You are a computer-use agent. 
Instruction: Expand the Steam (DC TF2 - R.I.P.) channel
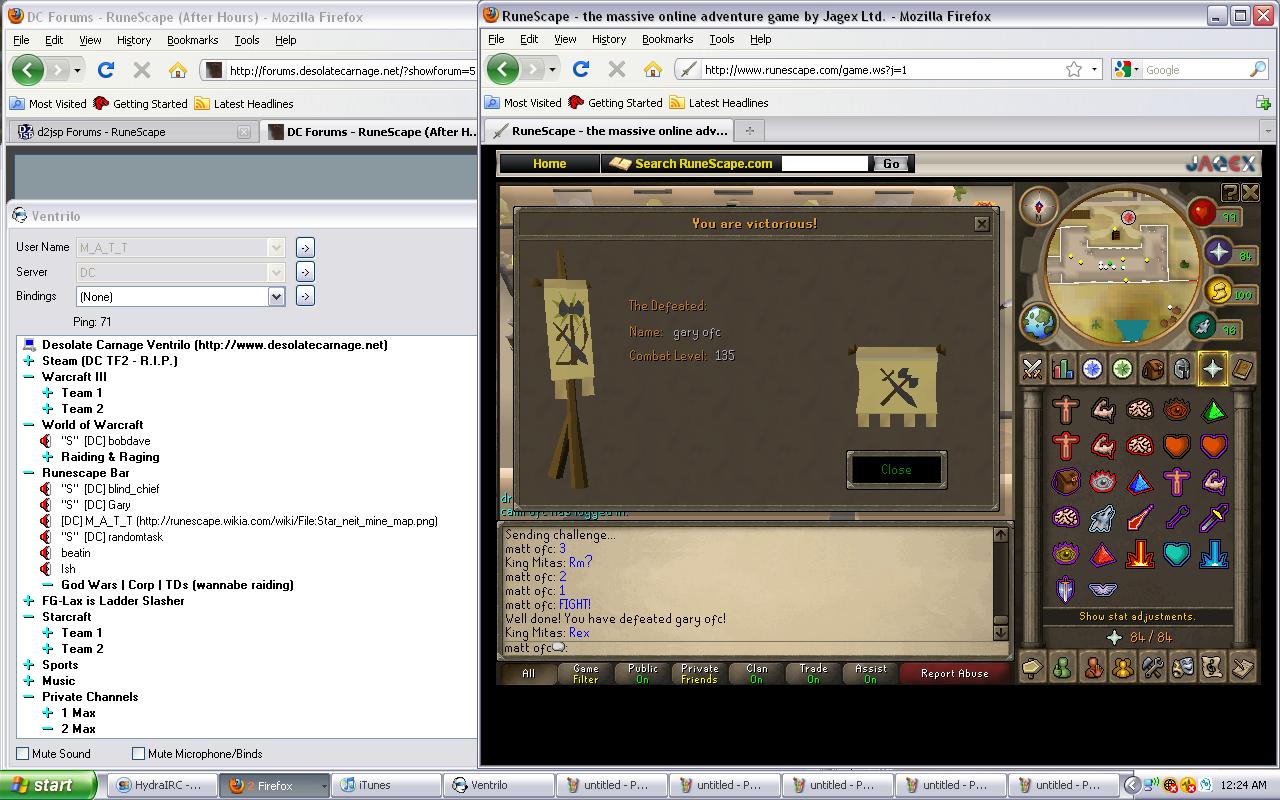pos(30,361)
